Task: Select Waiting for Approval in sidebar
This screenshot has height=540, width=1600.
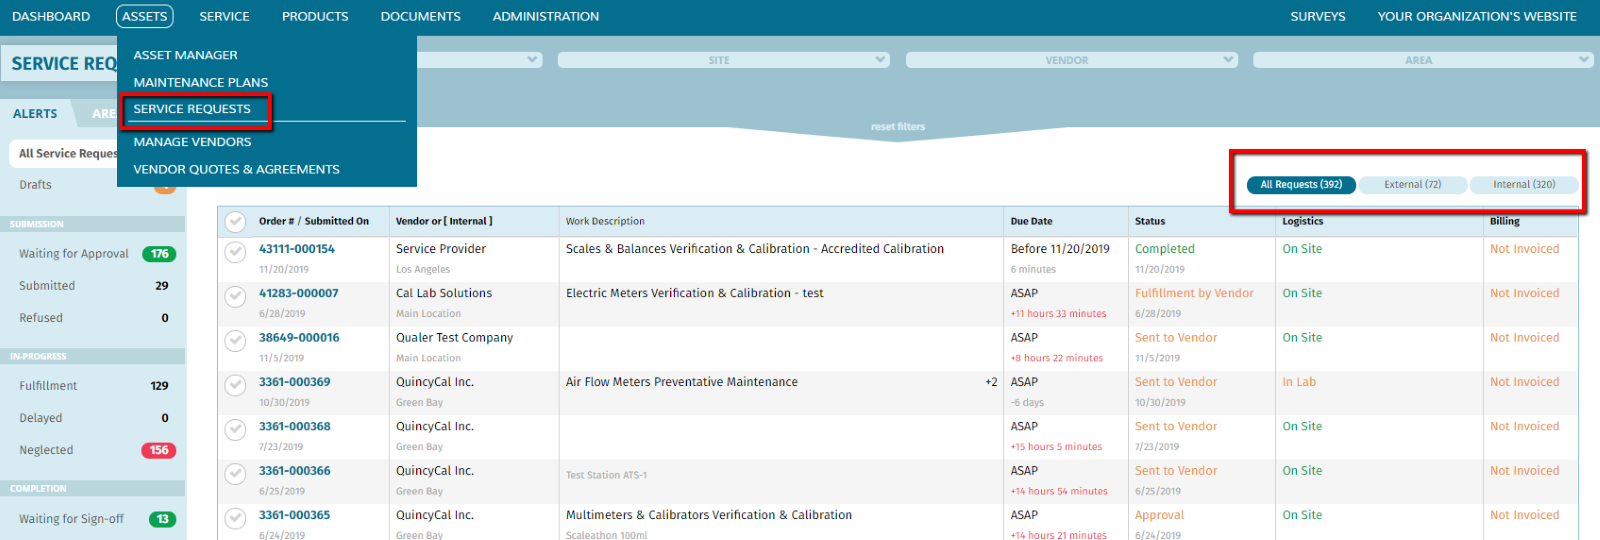Action: tap(74, 254)
